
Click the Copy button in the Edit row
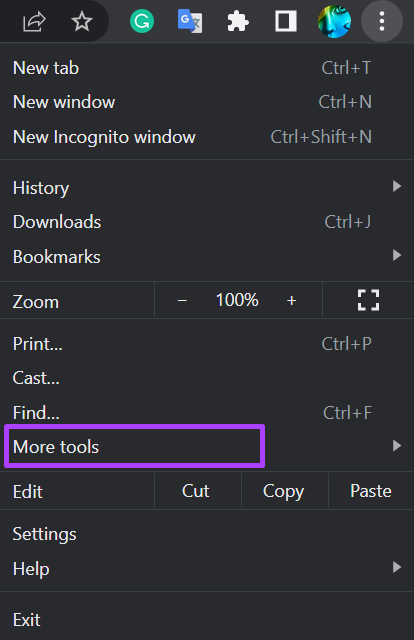click(x=285, y=491)
